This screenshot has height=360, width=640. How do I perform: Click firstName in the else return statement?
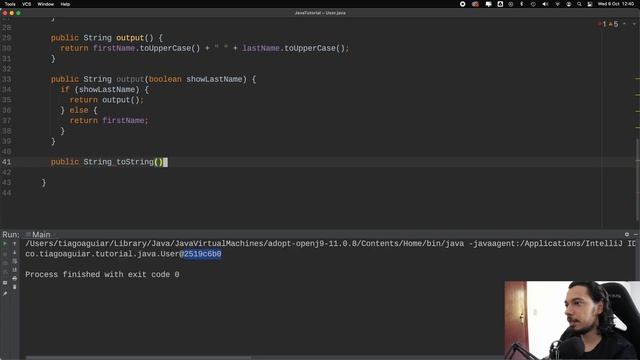point(123,120)
